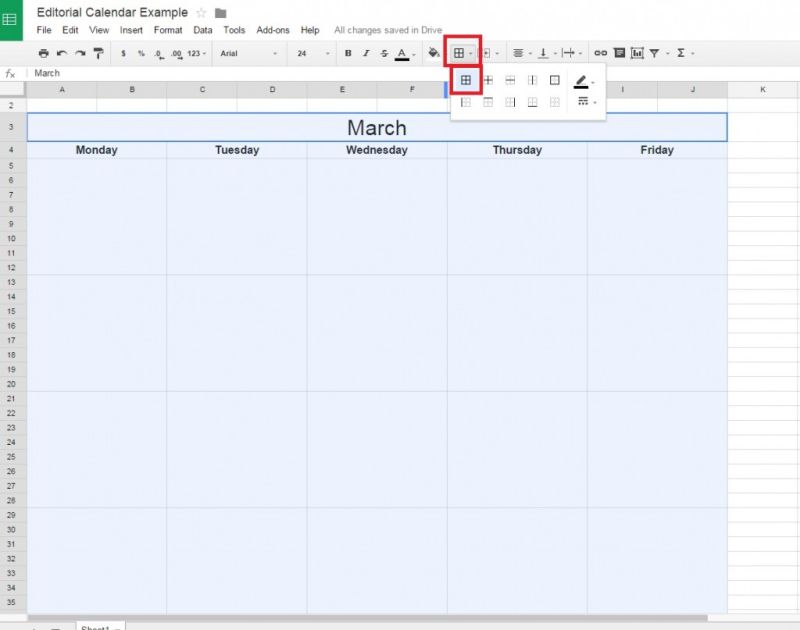
Task: Switch to the Sheet1 tab
Action: pos(98,626)
